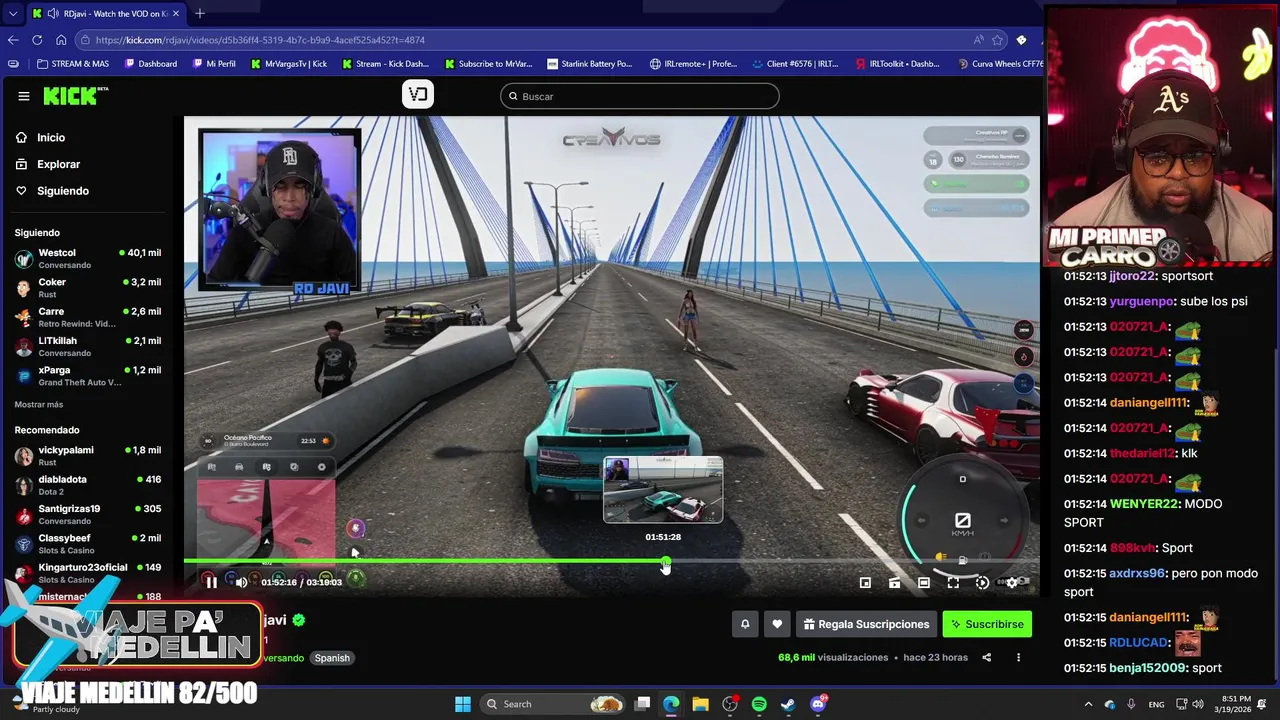1280x720 pixels.
Task: Bookmark this page with star icon
Action: tap(997, 40)
